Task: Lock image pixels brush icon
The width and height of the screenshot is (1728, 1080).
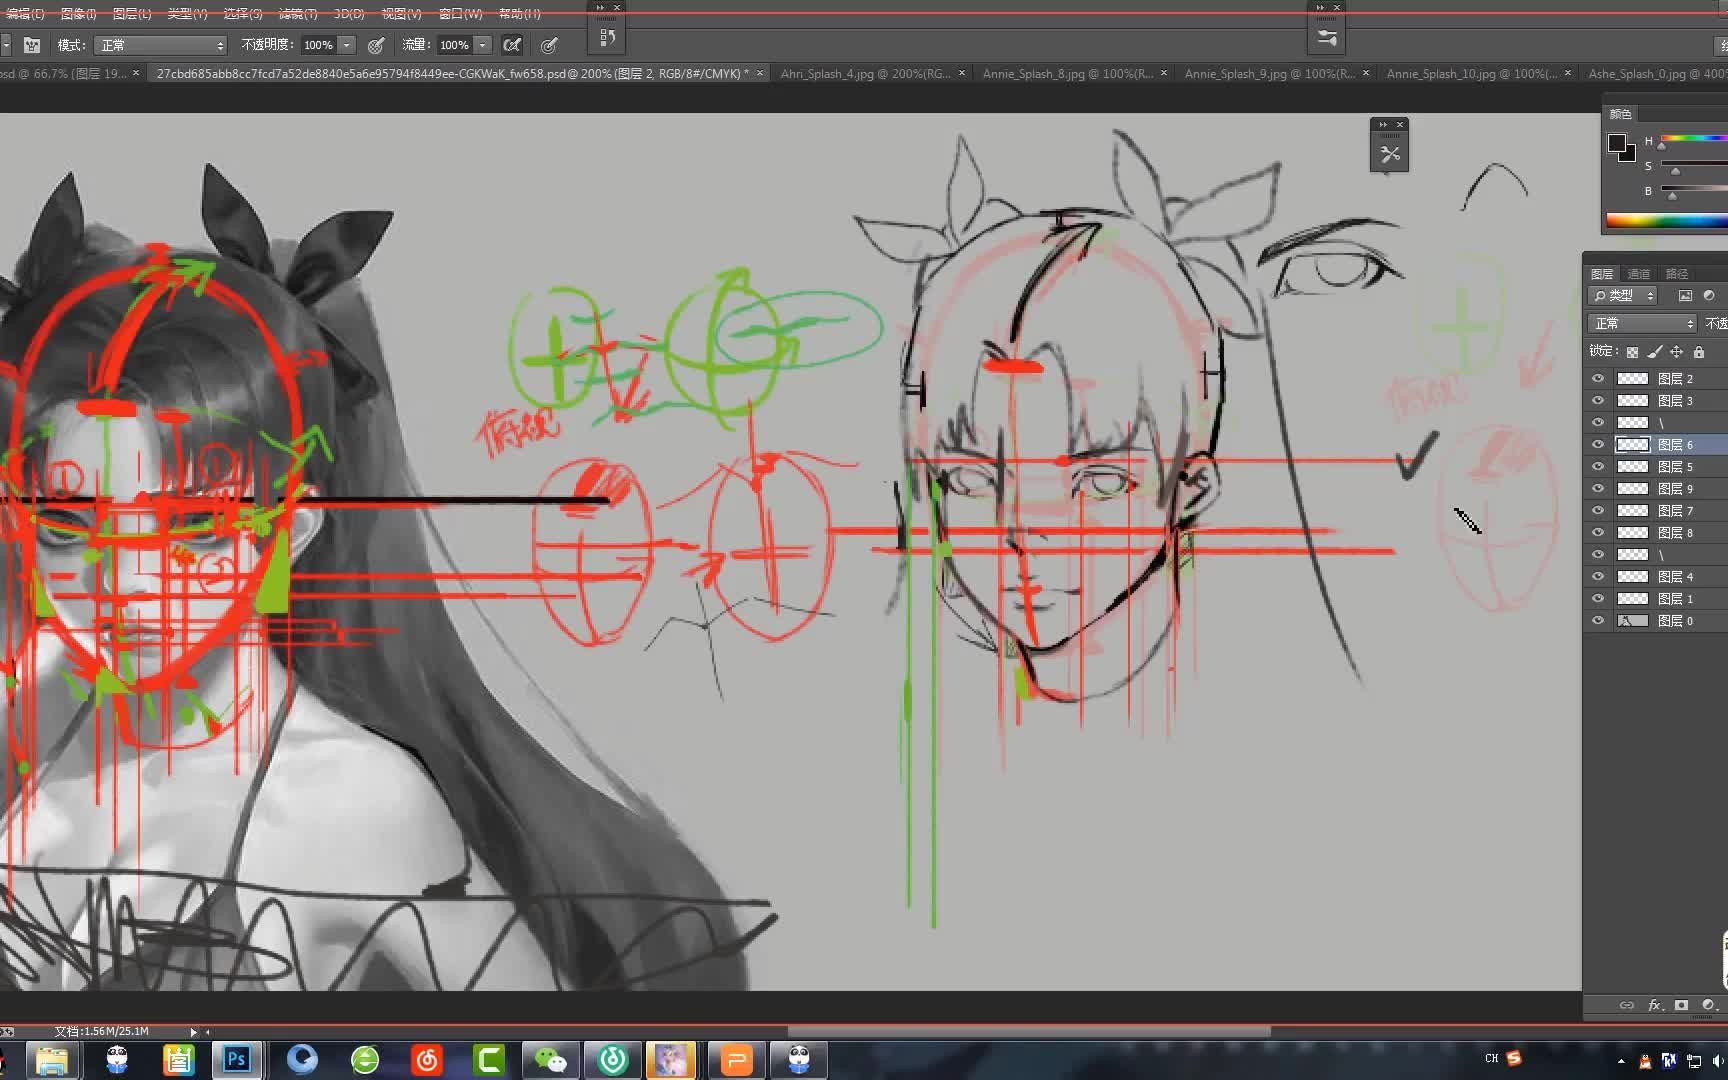Action: click(x=1654, y=352)
